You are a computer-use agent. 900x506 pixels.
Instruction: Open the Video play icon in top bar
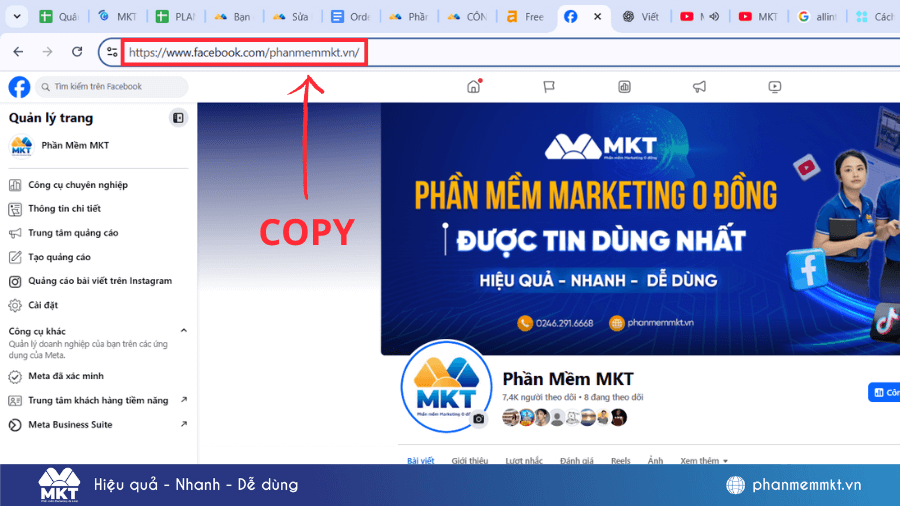774,87
